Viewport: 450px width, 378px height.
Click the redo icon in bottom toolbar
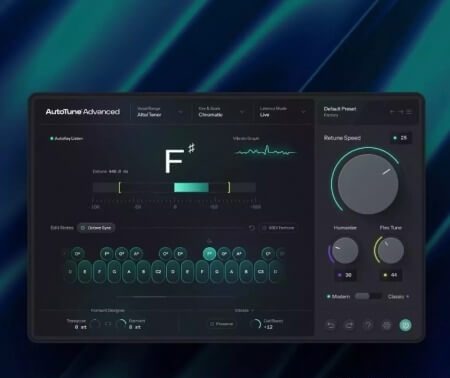pos(349,325)
